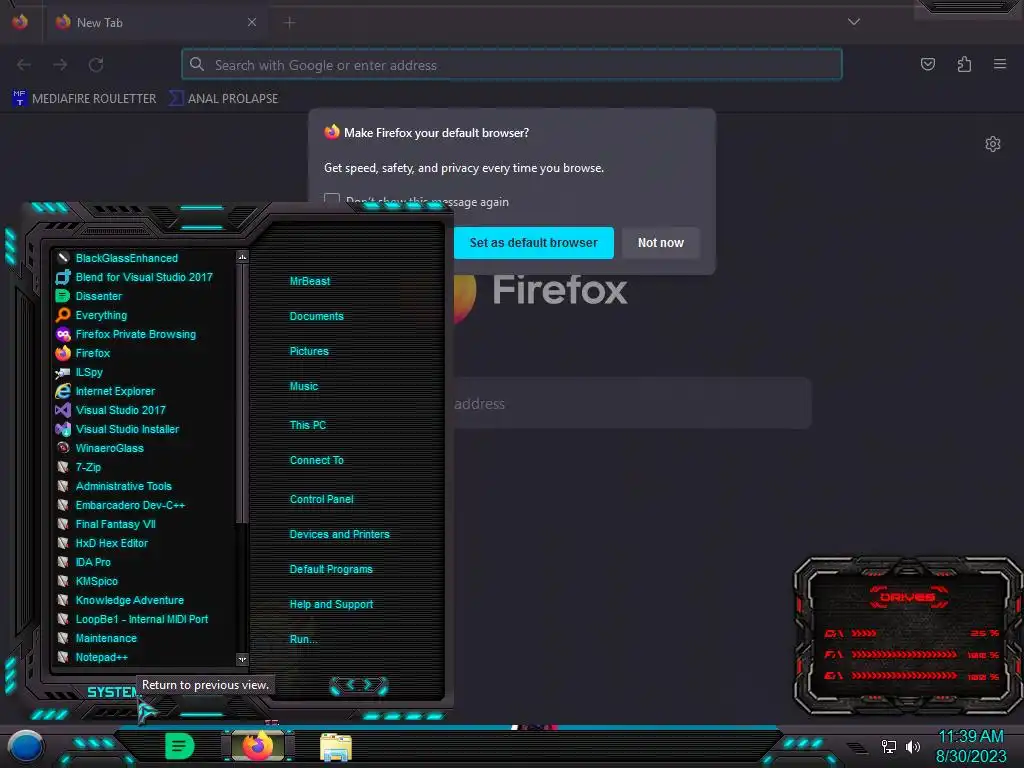Close the New Tab browser tab
The image size is (1024, 768).
pos(252,22)
